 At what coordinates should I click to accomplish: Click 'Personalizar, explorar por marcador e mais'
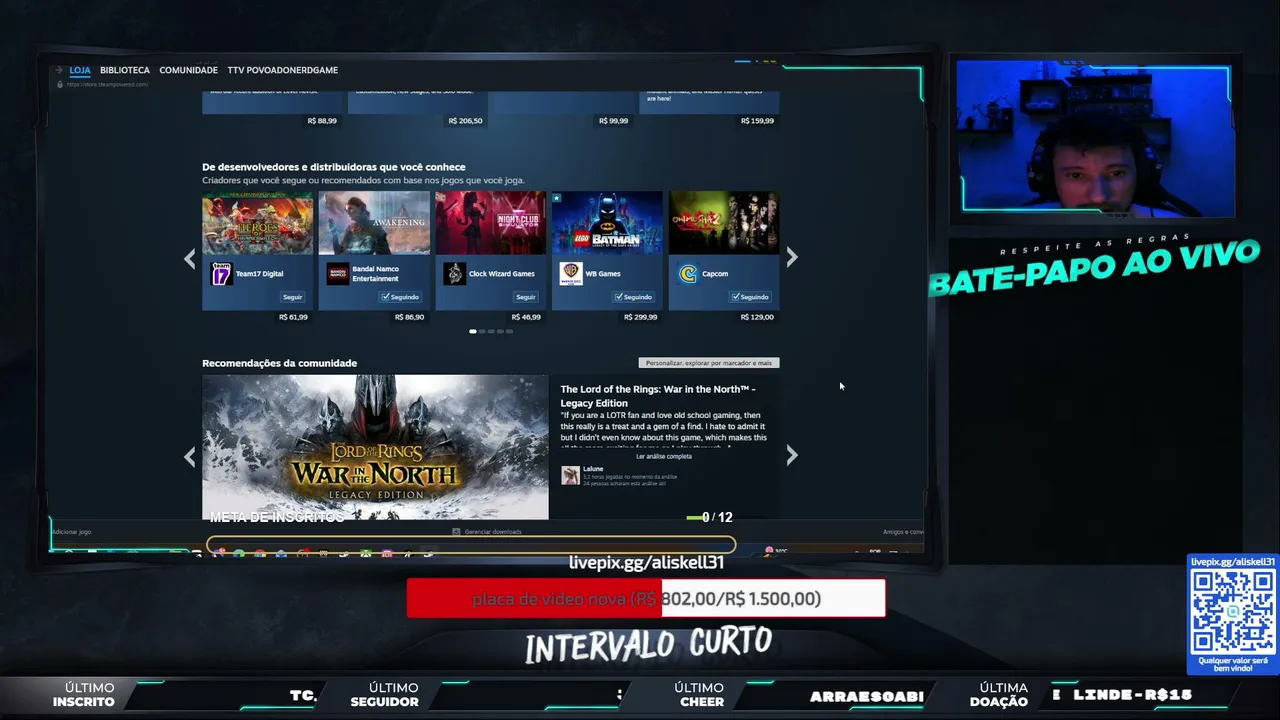pyautogui.click(x=709, y=363)
